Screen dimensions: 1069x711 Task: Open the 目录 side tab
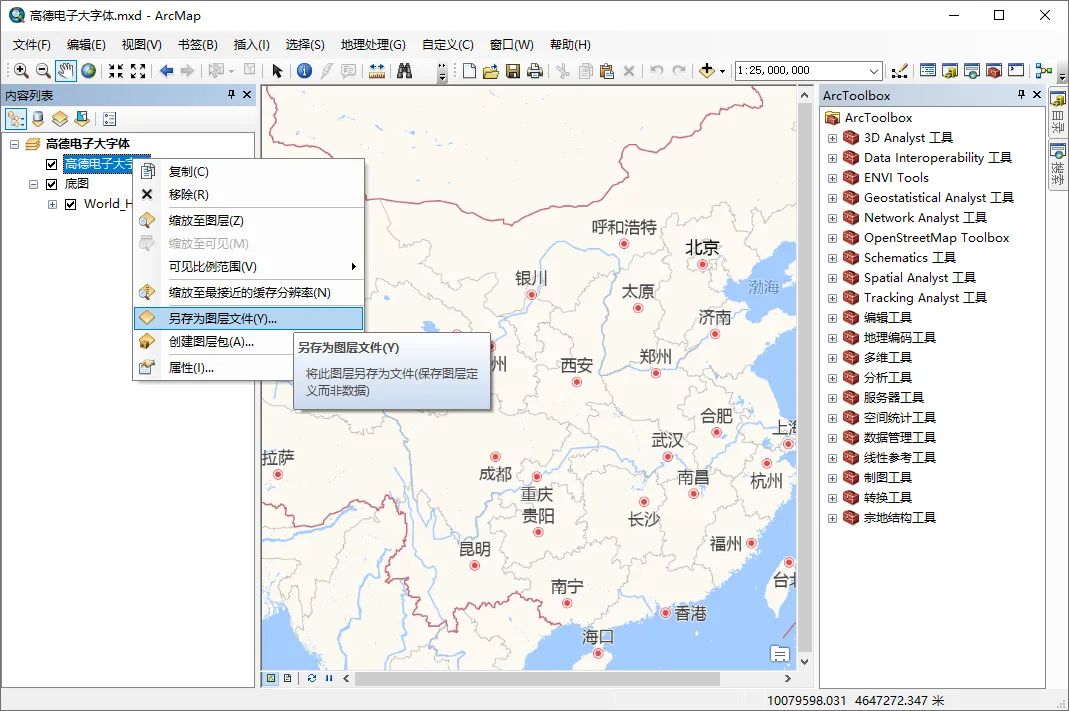pos(1057,112)
